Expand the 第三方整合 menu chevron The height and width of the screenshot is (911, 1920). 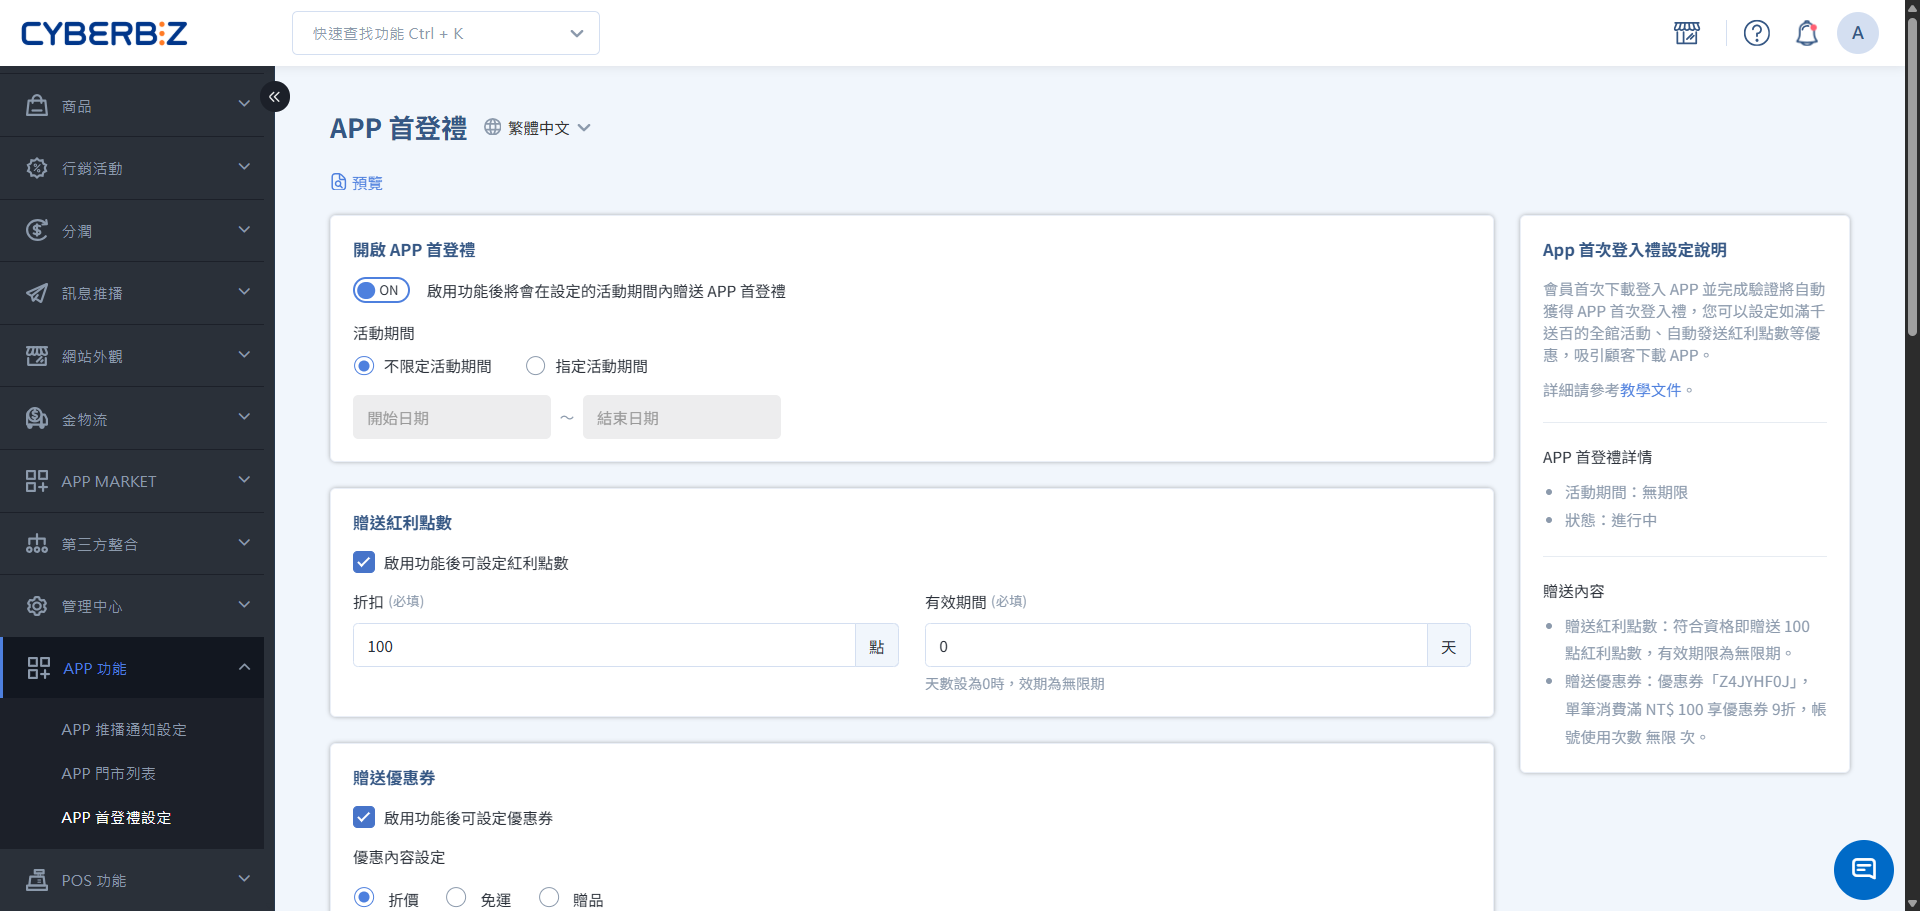pos(244,542)
